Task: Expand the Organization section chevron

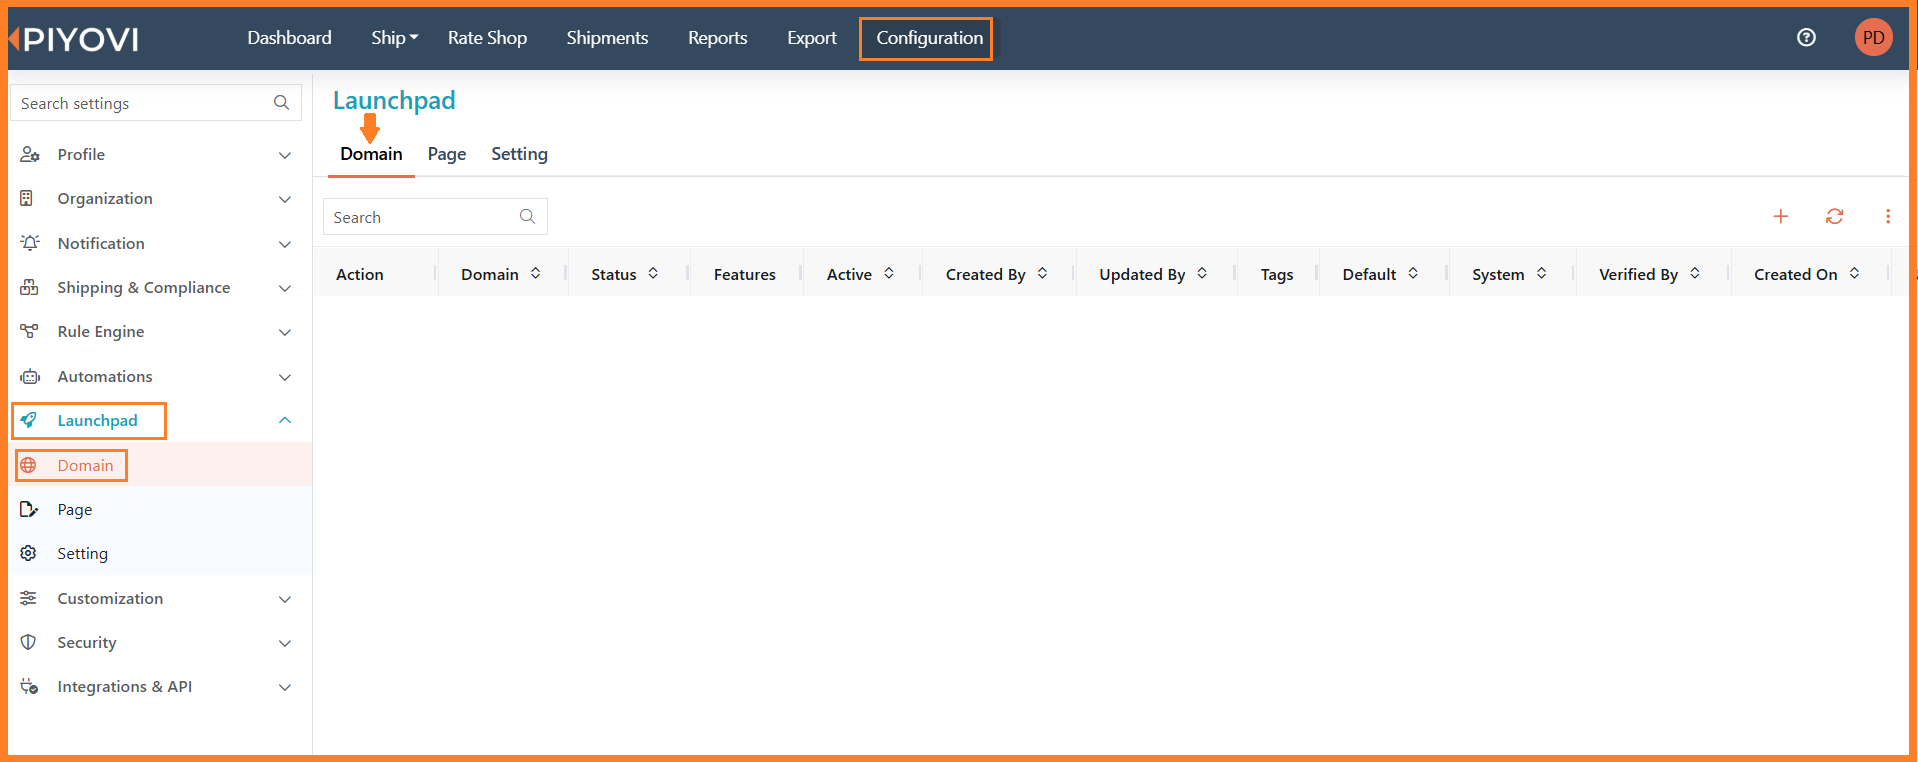Action: tap(285, 199)
